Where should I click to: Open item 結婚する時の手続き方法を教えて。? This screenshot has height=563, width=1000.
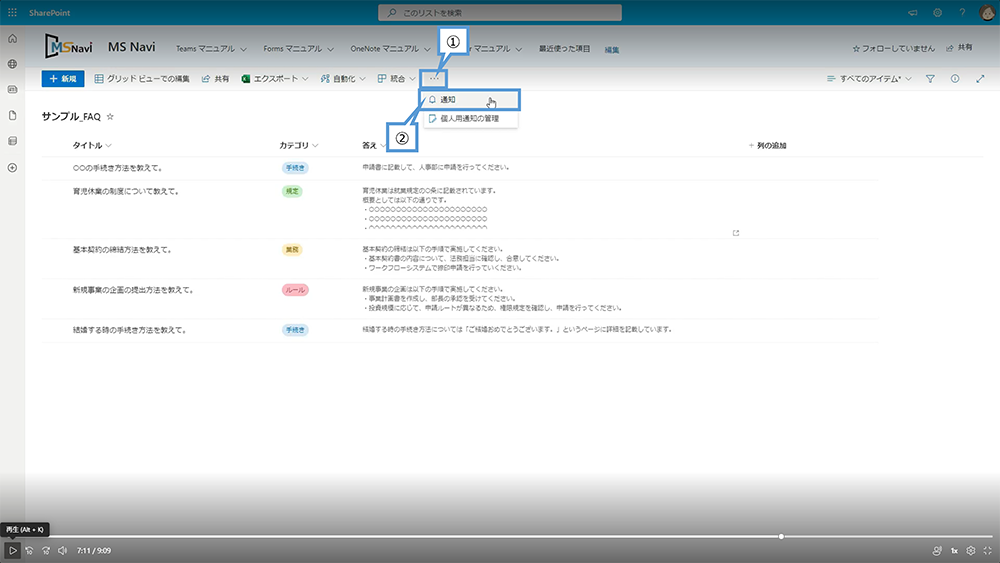click(x=129, y=330)
